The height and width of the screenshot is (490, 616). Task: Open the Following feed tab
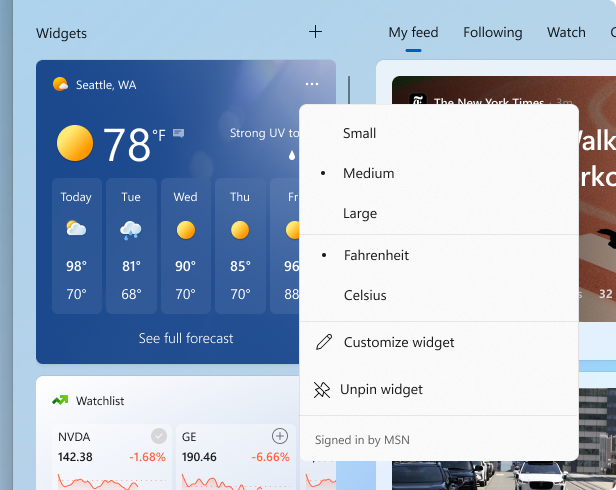[x=492, y=33]
